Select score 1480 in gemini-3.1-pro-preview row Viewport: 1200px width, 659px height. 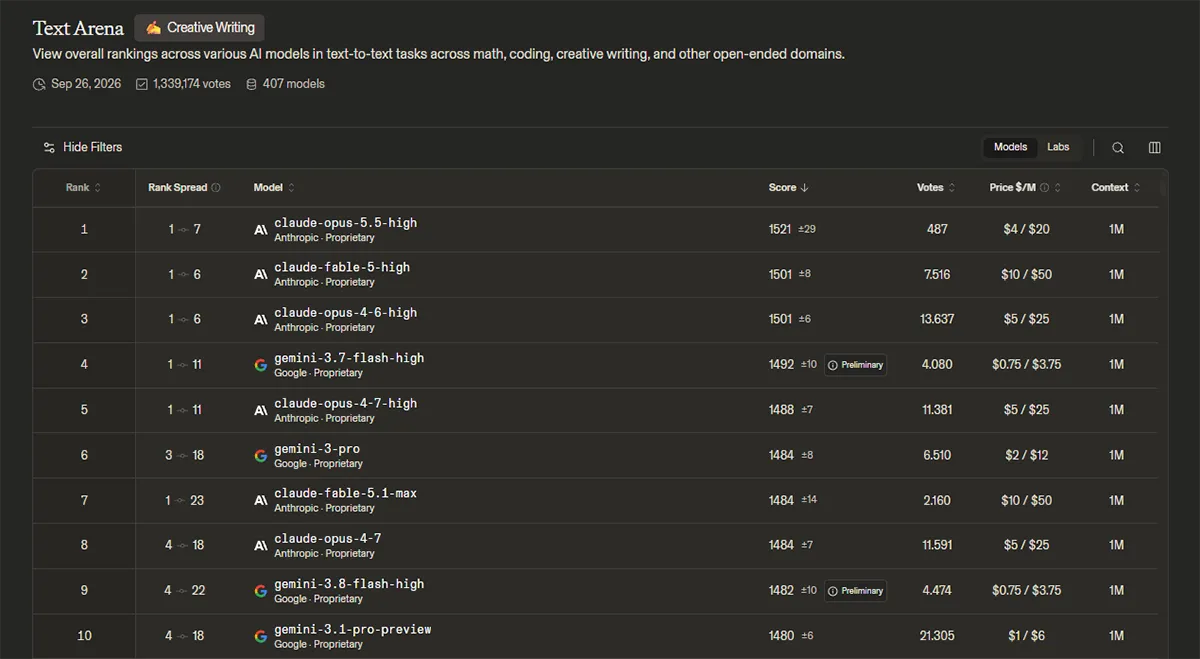(780, 636)
